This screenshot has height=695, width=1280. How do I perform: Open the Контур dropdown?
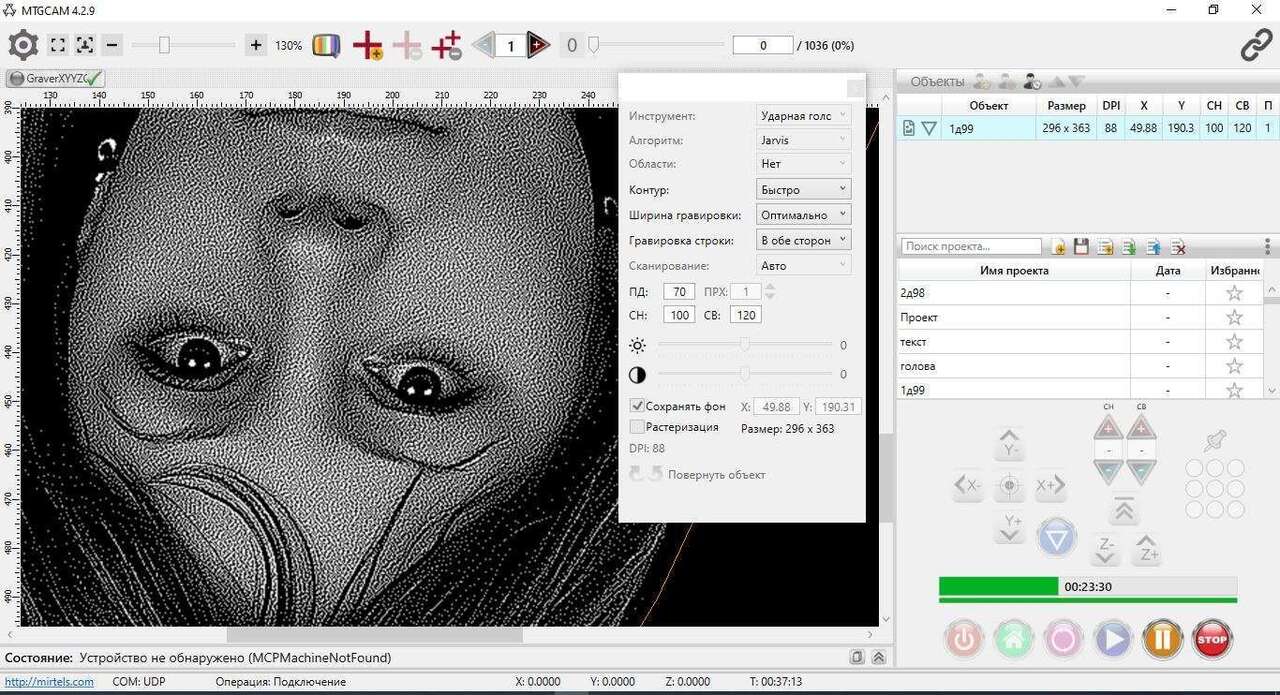pyautogui.click(x=803, y=189)
